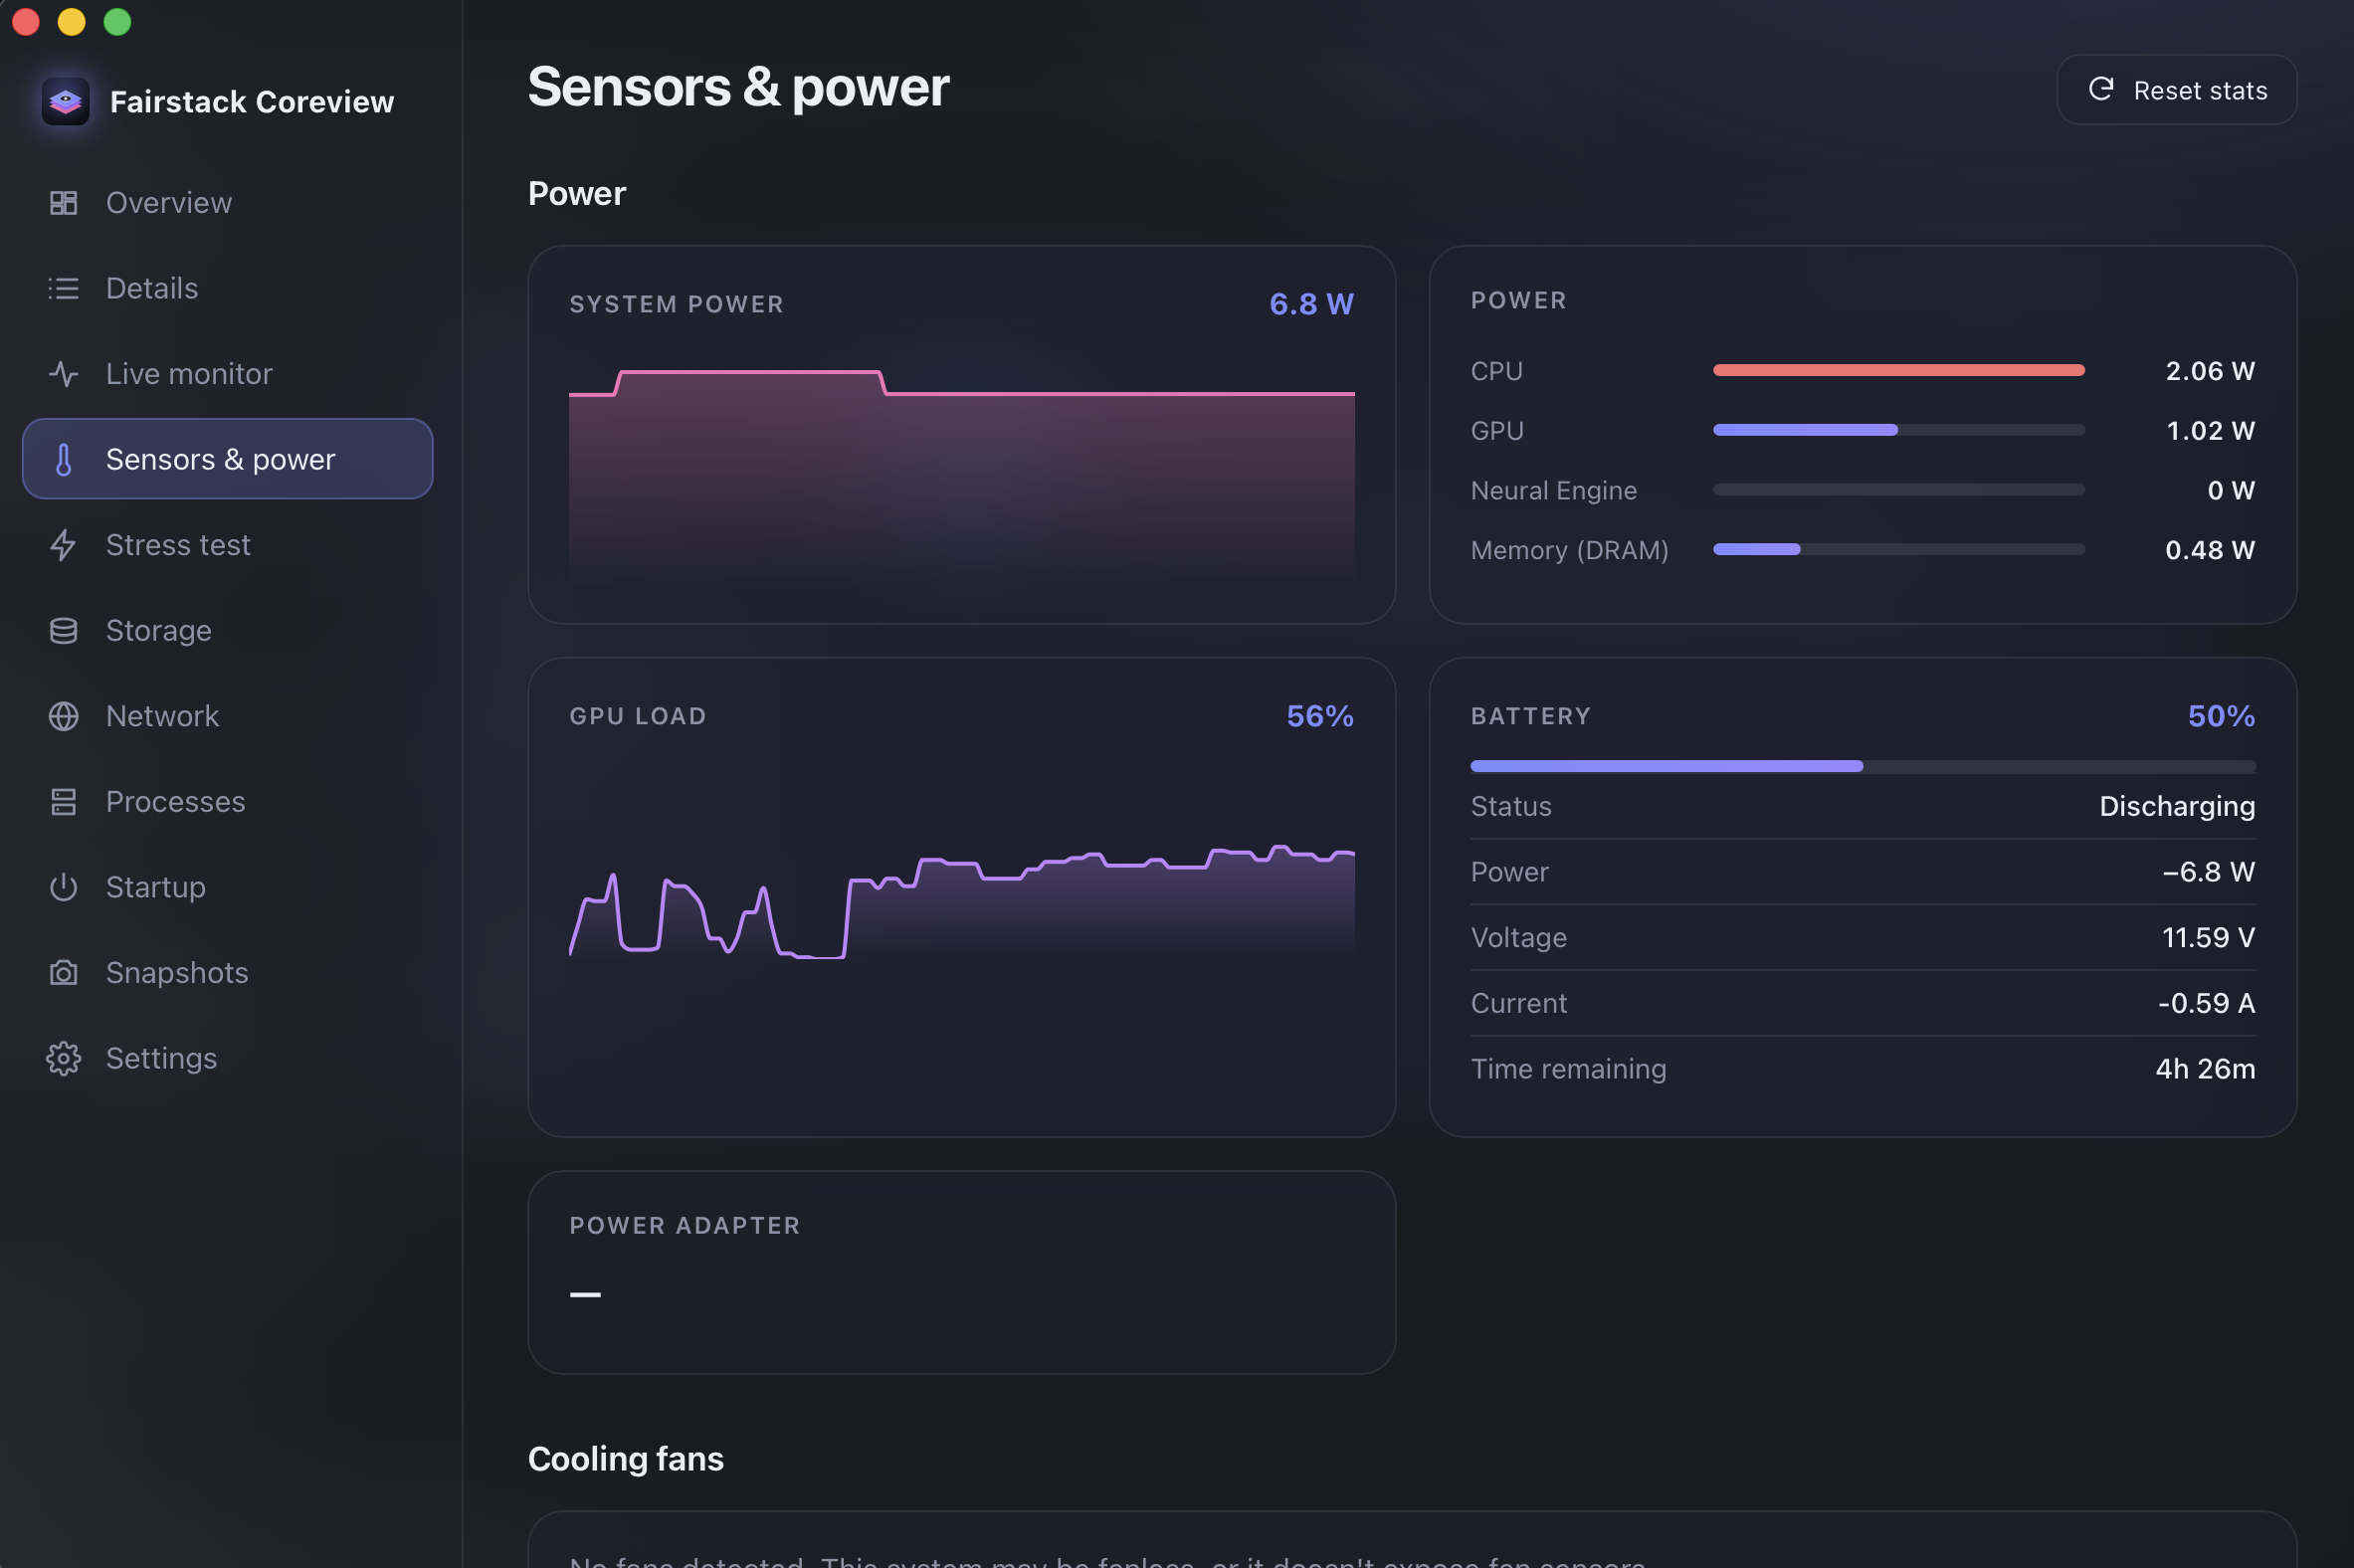Open the Network section
Screen dimensions: 2354x1568
tap(227, 716)
